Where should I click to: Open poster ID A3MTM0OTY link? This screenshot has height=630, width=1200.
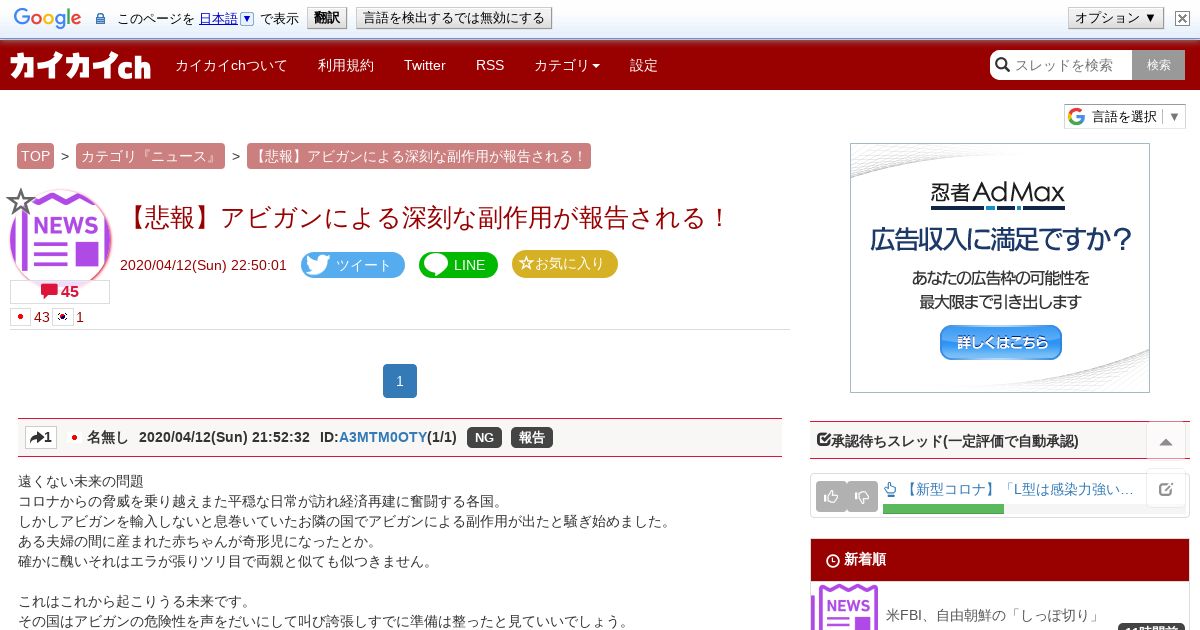point(384,437)
